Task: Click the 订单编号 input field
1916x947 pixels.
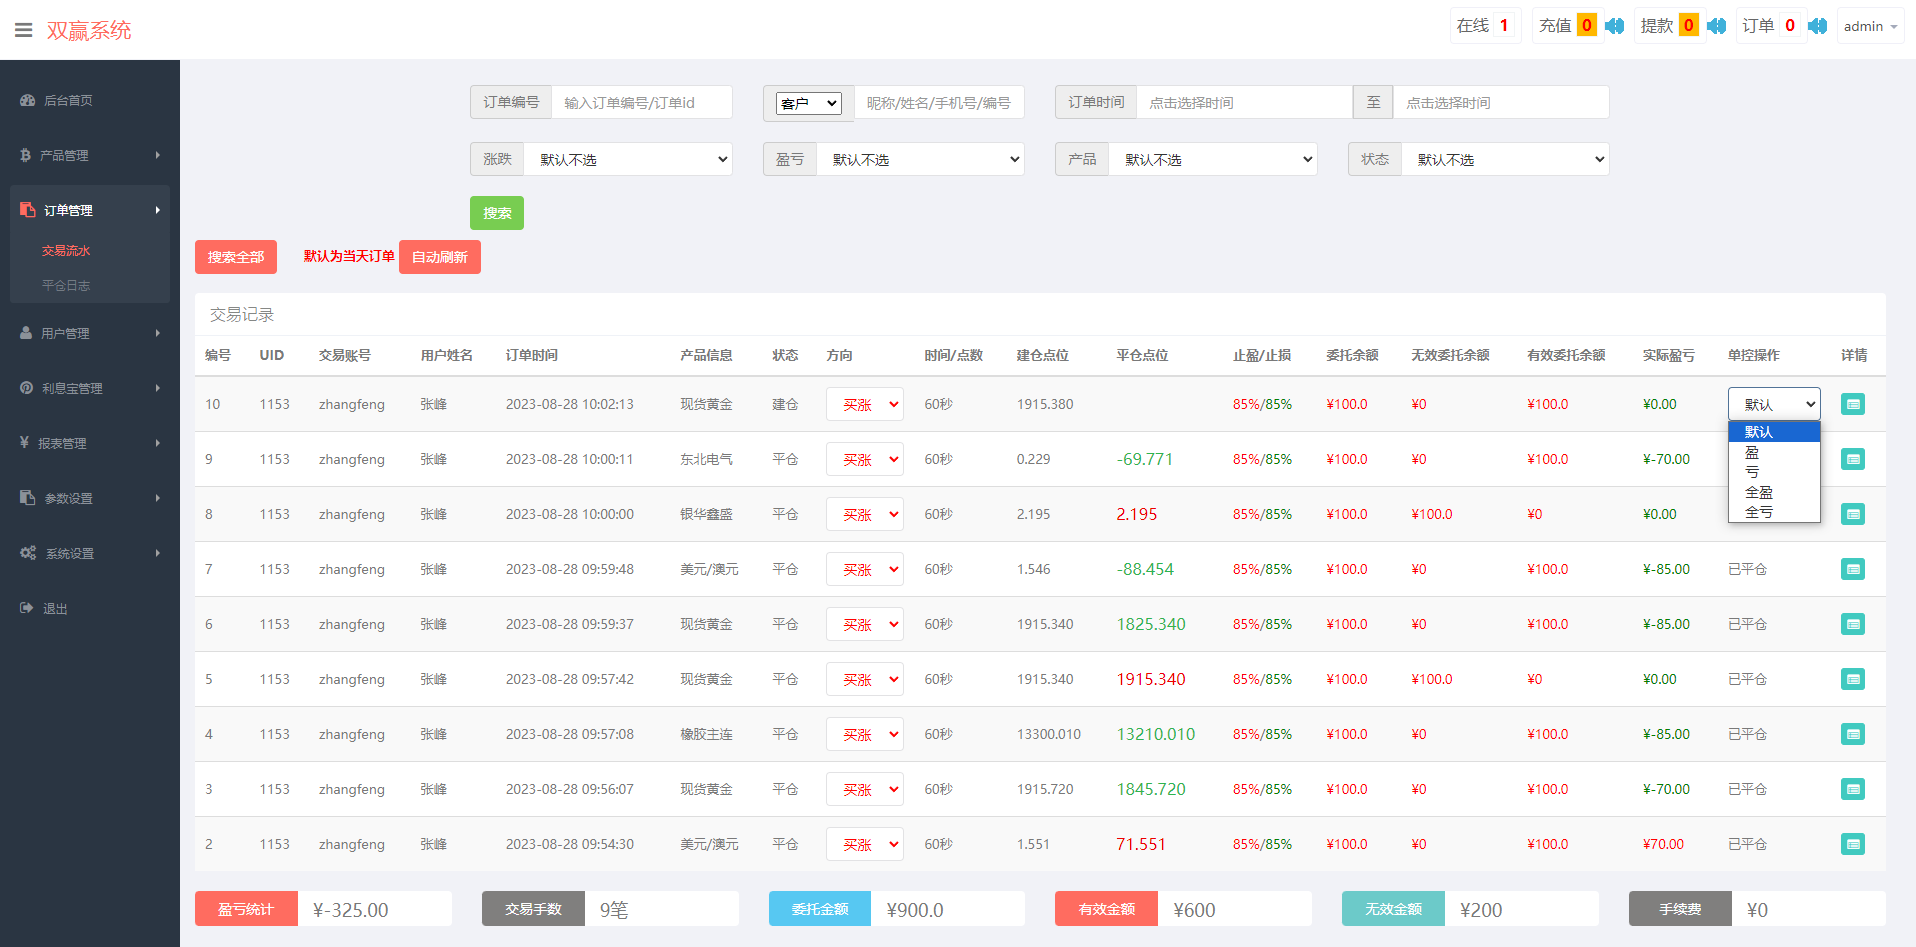Action: pyautogui.click(x=641, y=102)
